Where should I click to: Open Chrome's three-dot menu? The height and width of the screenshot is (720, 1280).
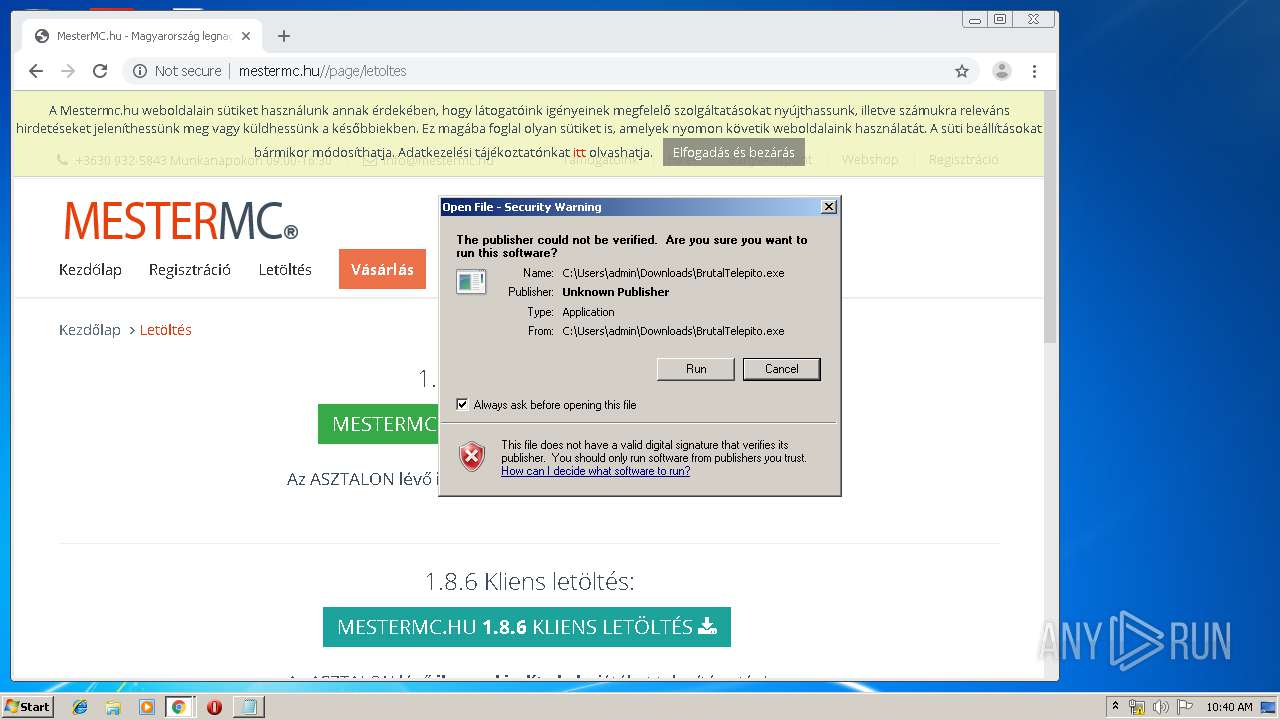coord(1034,71)
